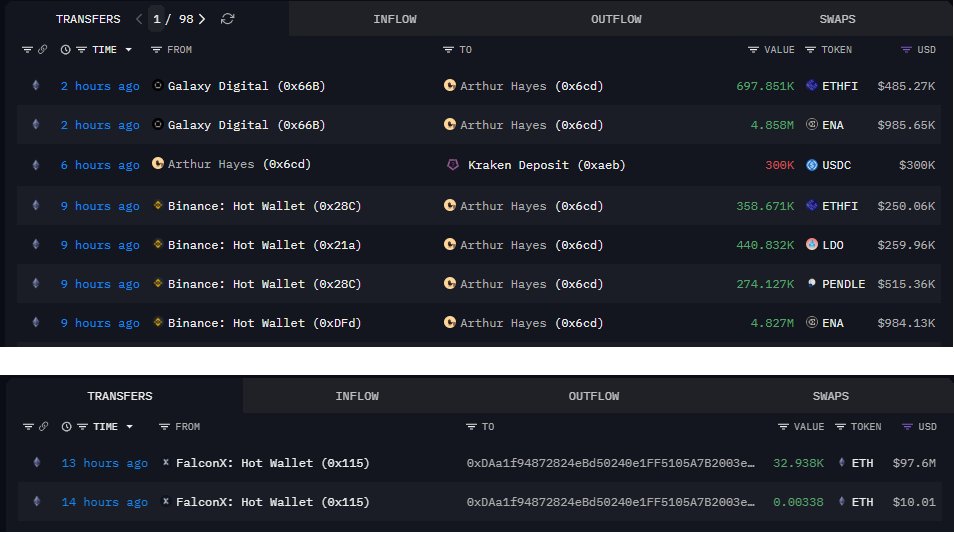954x550 pixels.
Task: Expand TIME sort dropdown in upper table
Action: 128,50
